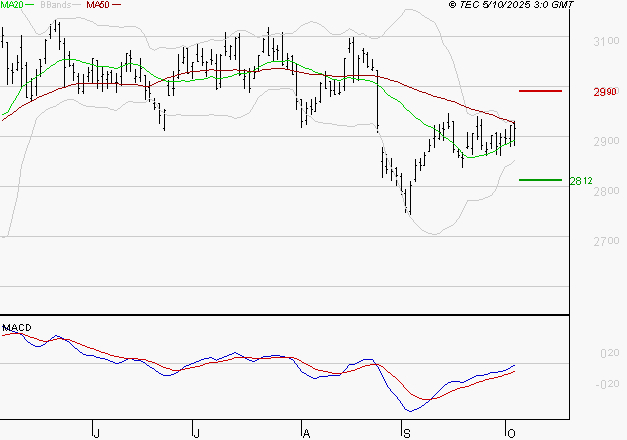627x440 pixels.
Task: Click the MA20 legend label
Action: (12, 5)
